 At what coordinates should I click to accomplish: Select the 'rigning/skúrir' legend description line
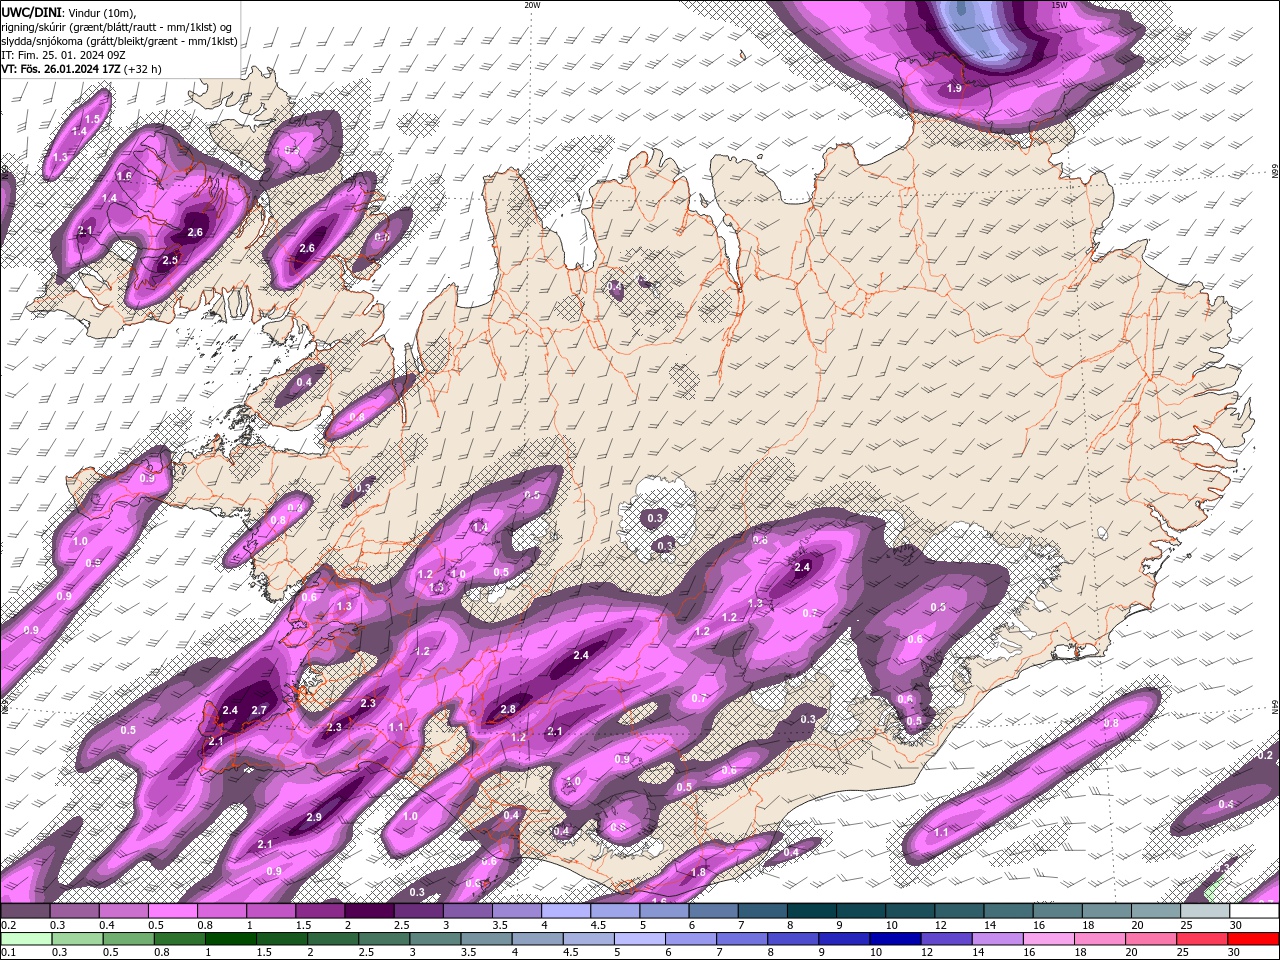point(118,27)
